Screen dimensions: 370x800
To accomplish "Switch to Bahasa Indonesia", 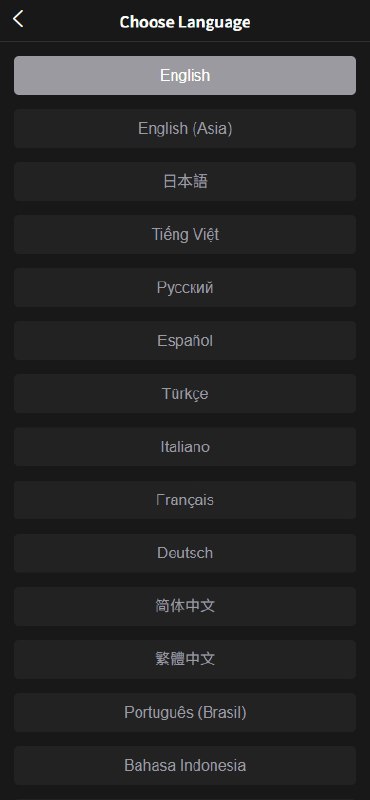I will pyautogui.click(x=185, y=765).
